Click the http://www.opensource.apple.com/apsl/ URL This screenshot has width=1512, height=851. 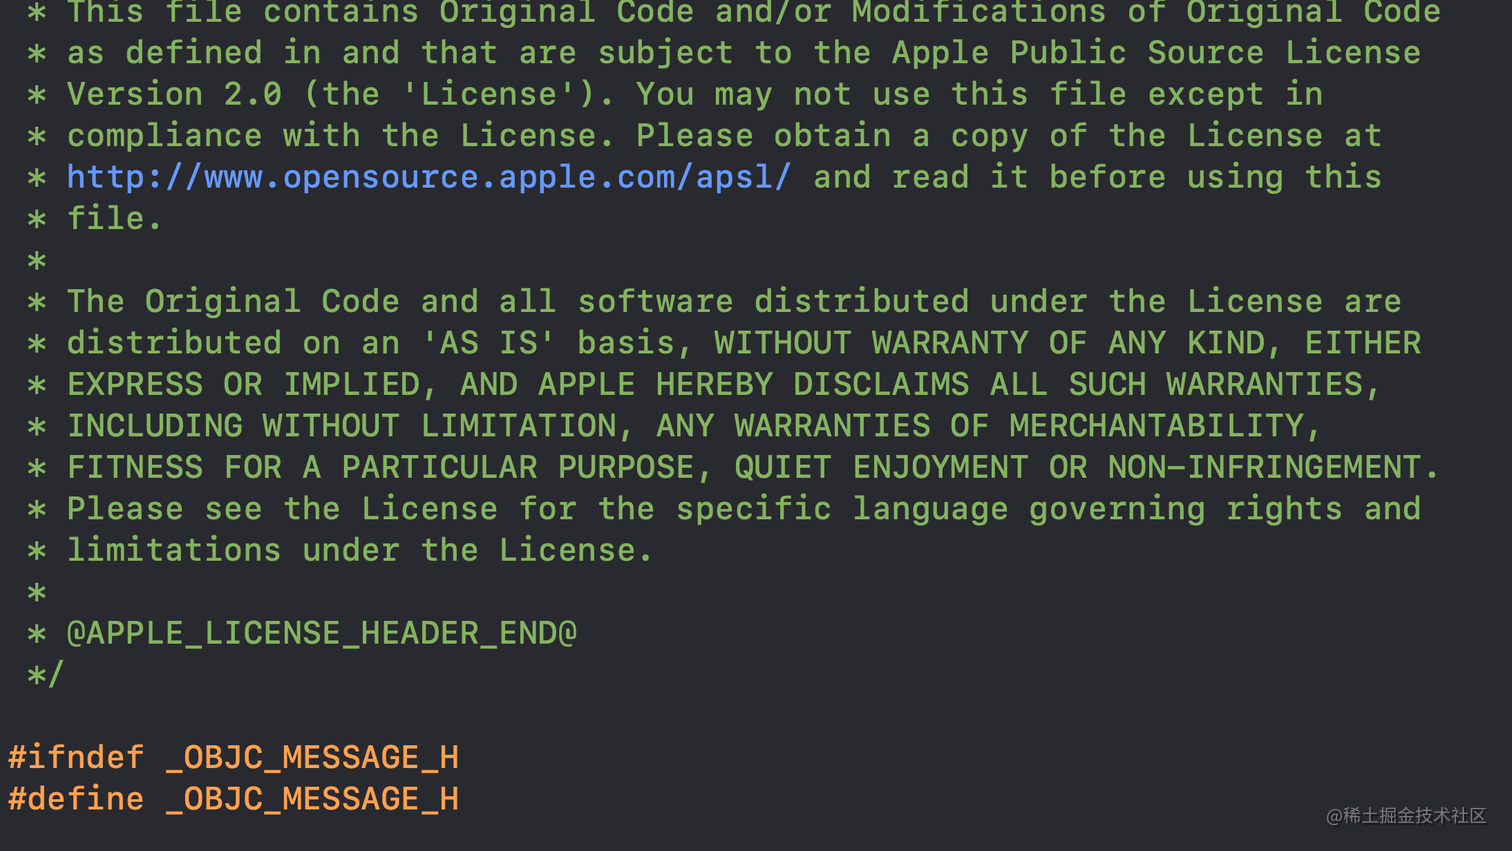click(428, 176)
